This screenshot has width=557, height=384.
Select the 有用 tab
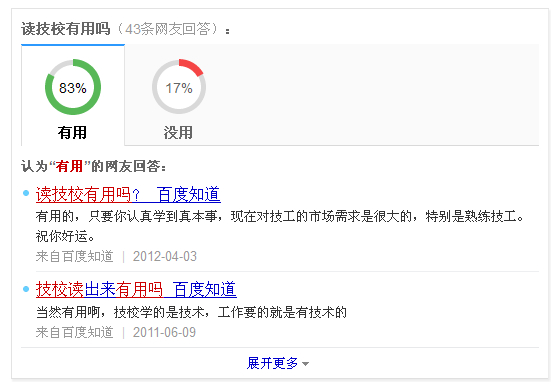click(73, 95)
